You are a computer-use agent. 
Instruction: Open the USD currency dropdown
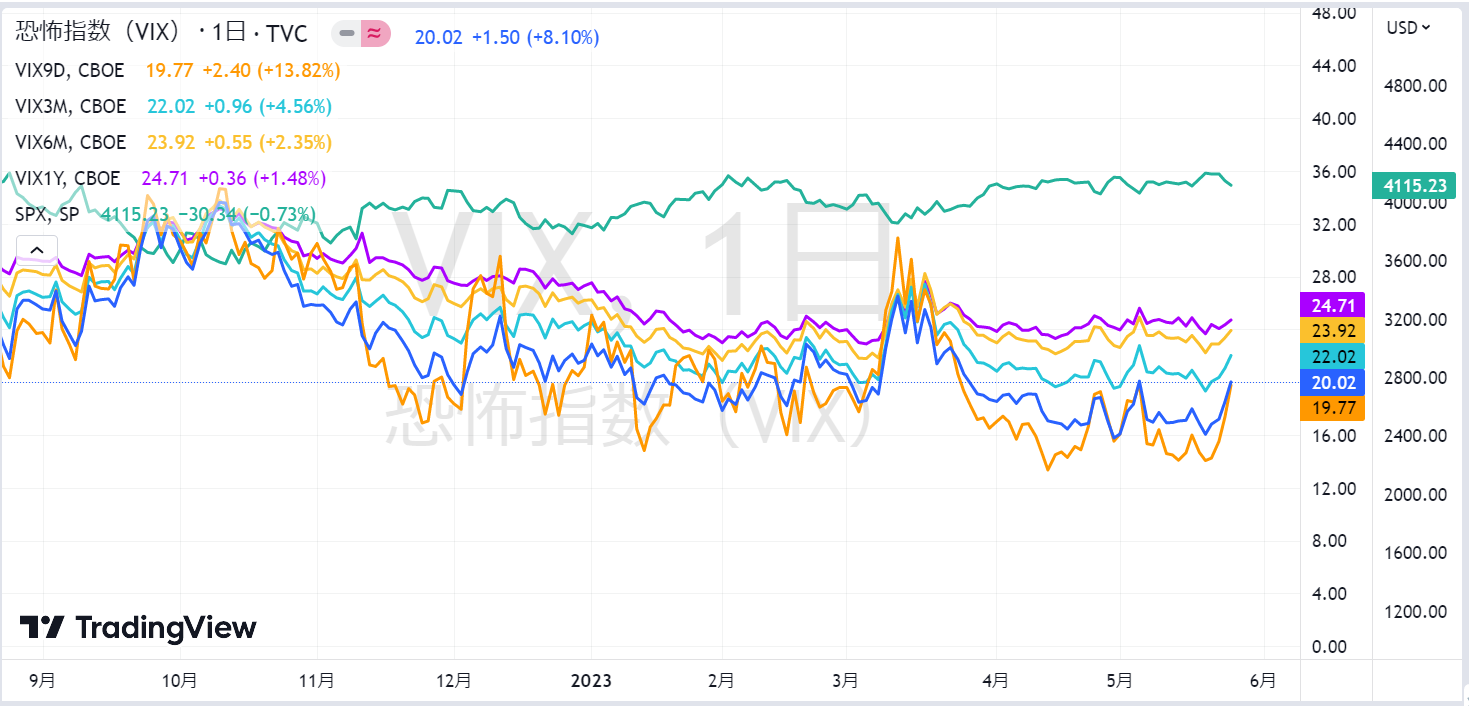click(x=1408, y=28)
